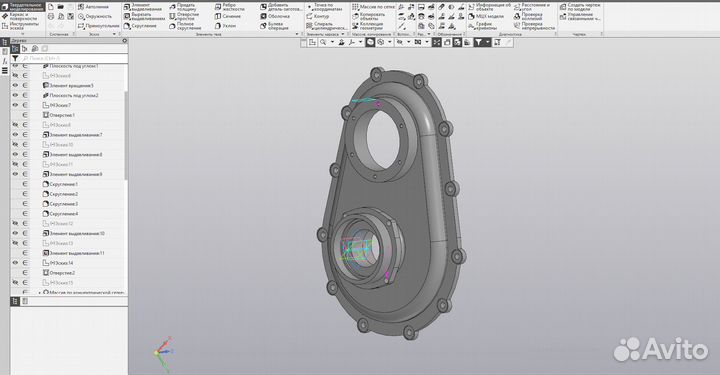Toggle visibility eye for Элемент выдавливания:10
Image resolution: width=720 pixels, height=375 pixels.
click(15, 233)
